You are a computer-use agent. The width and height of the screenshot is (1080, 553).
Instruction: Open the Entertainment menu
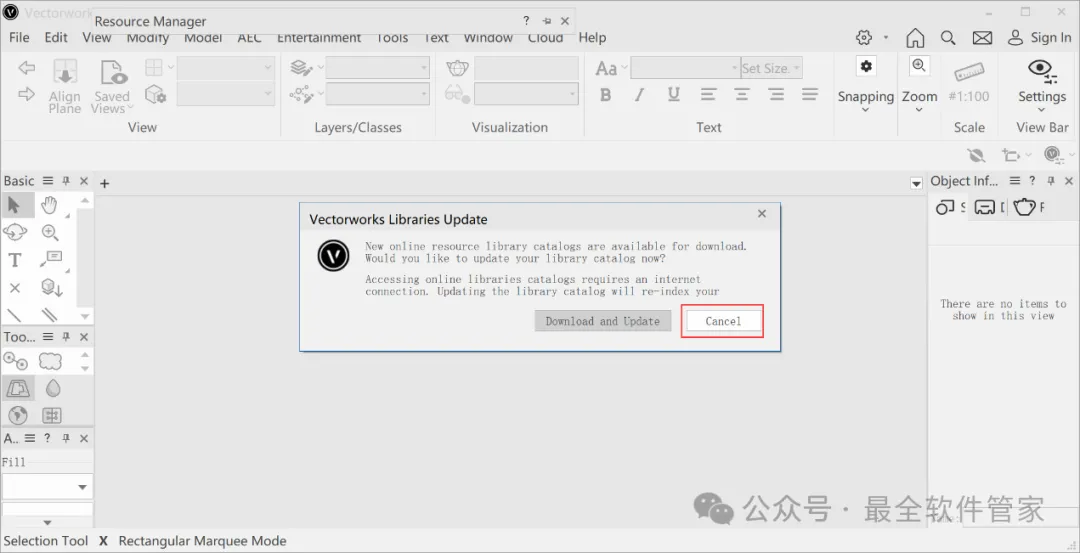point(319,38)
